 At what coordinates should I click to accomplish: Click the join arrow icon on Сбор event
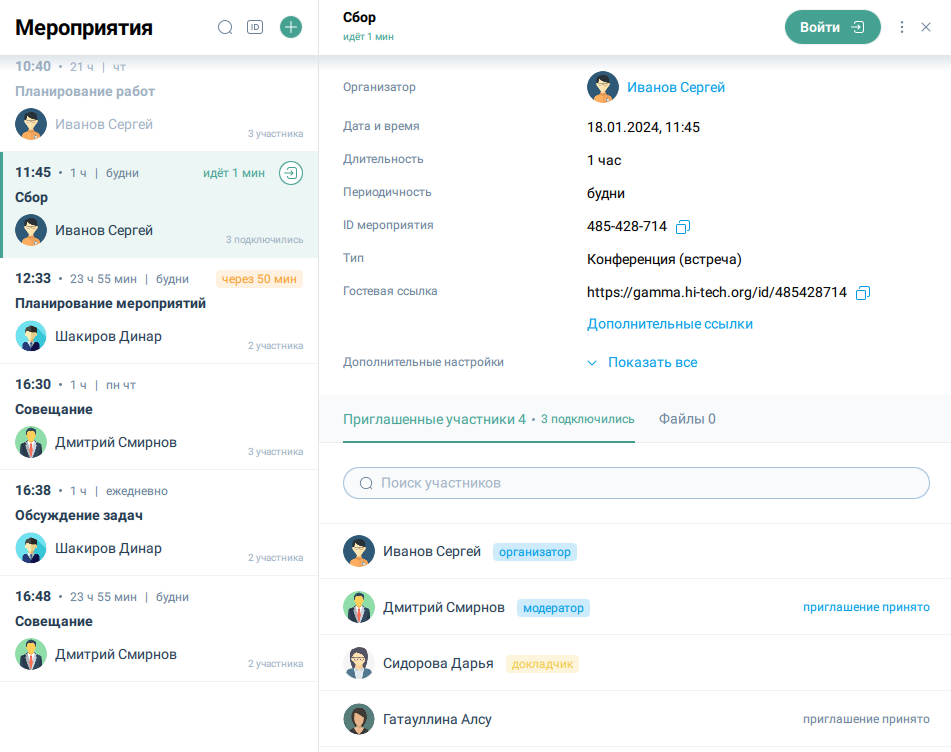point(289,172)
